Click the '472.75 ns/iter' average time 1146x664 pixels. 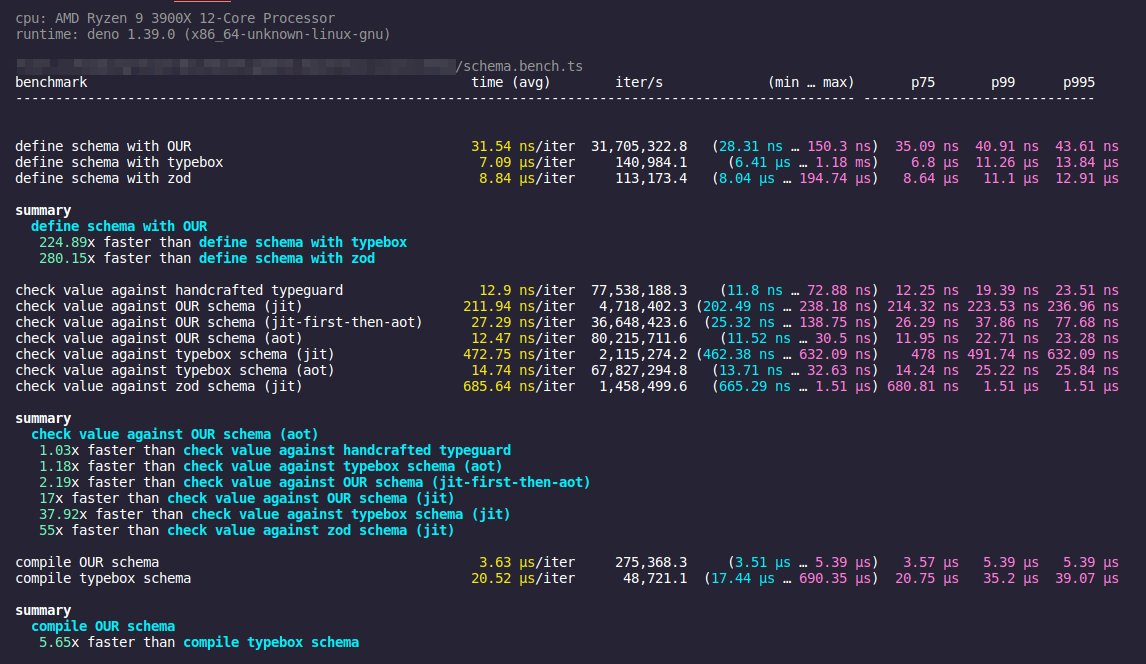(519, 354)
